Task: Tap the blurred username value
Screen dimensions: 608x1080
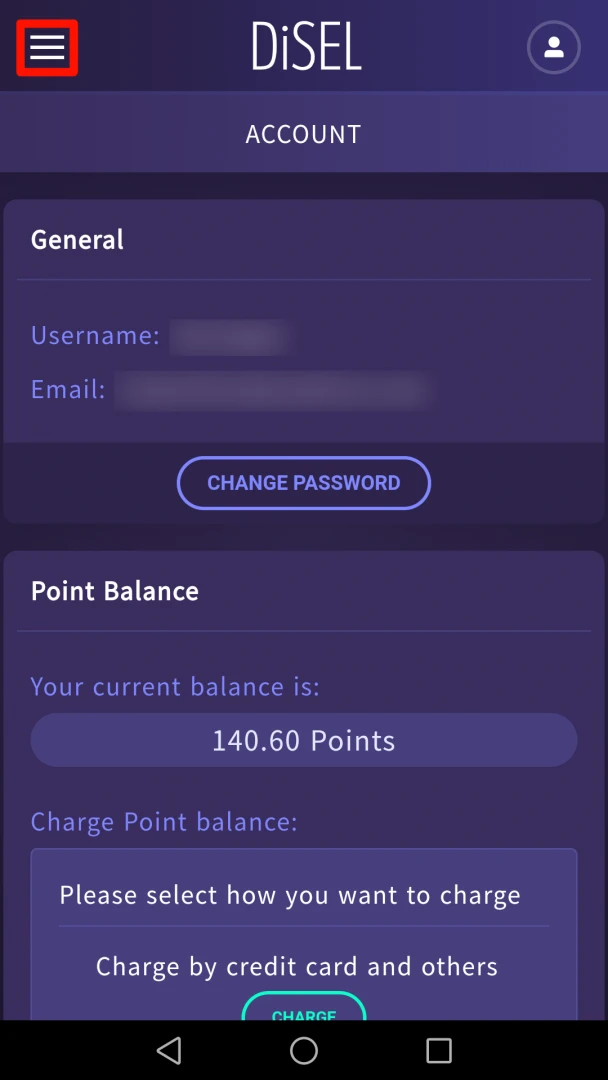Action: 230,337
